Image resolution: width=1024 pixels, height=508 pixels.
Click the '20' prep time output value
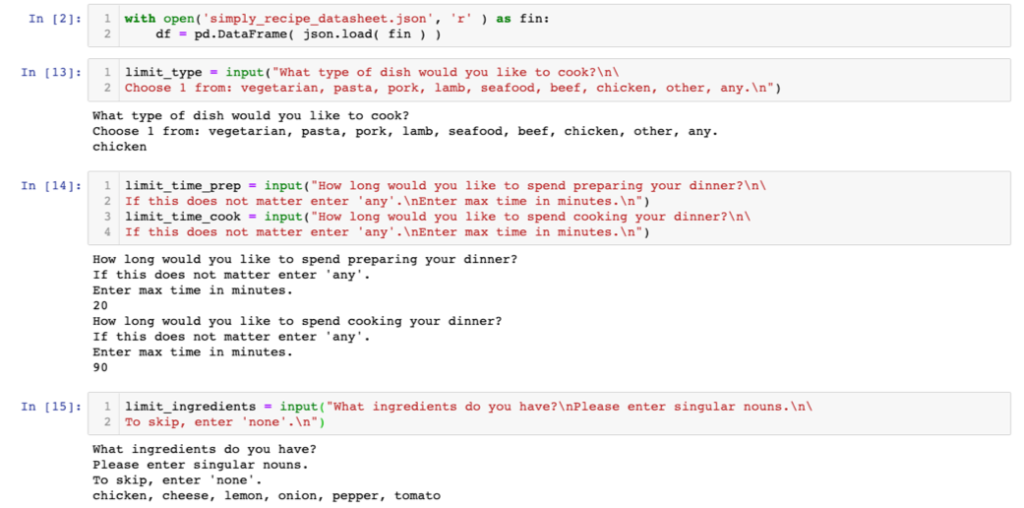tap(100, 306)
